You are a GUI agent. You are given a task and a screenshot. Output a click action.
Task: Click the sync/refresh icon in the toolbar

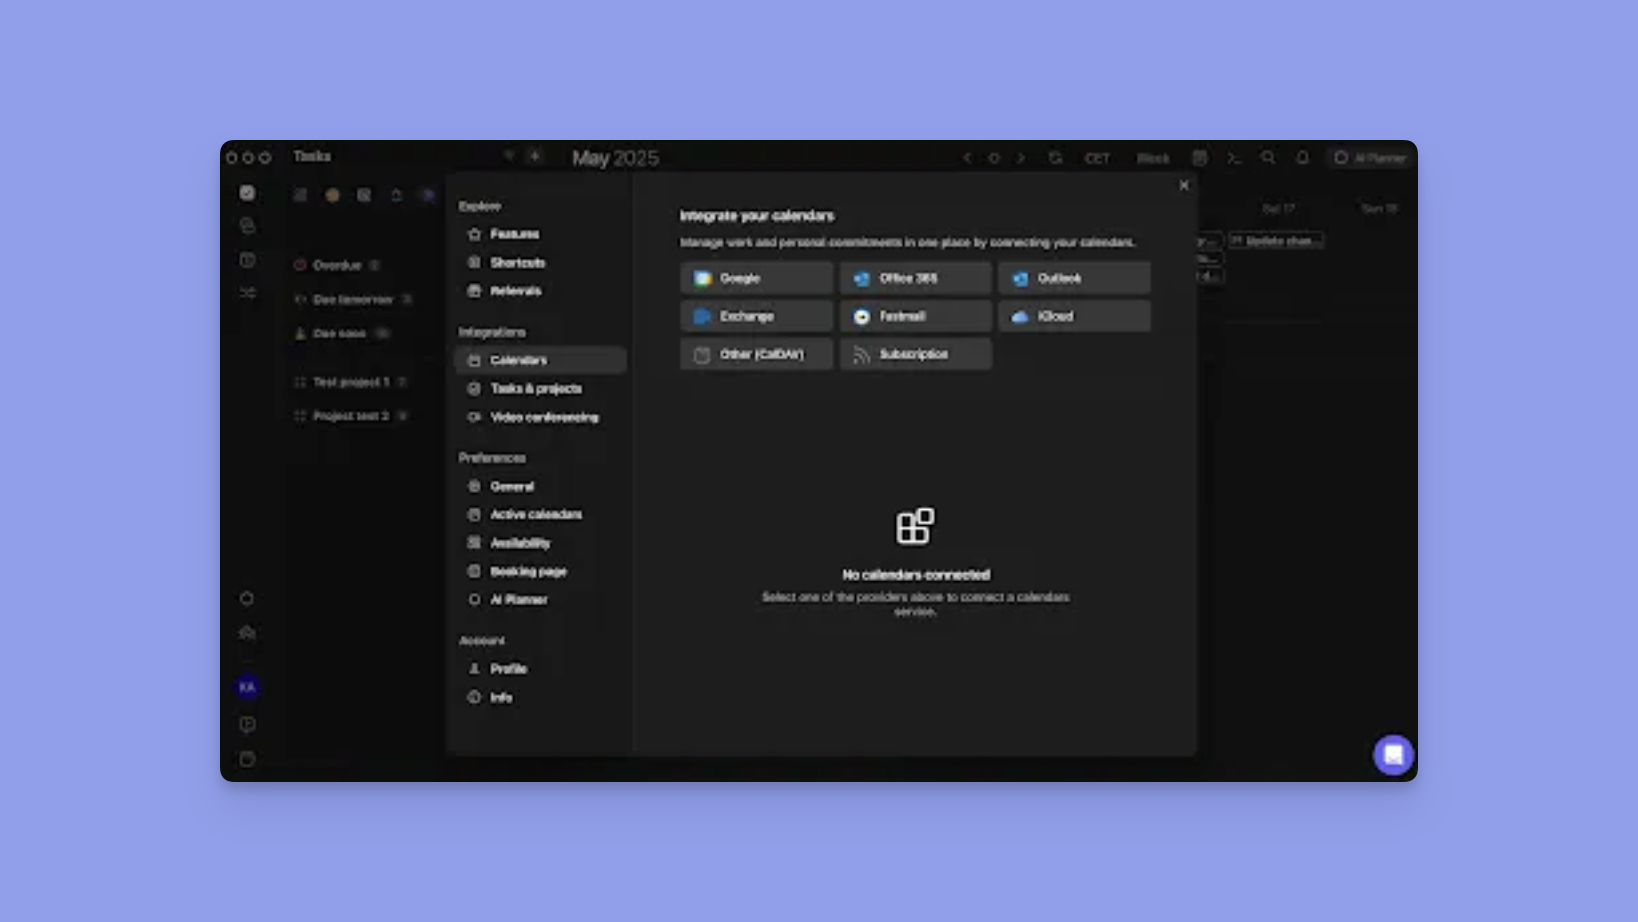tap(1054, 157)
